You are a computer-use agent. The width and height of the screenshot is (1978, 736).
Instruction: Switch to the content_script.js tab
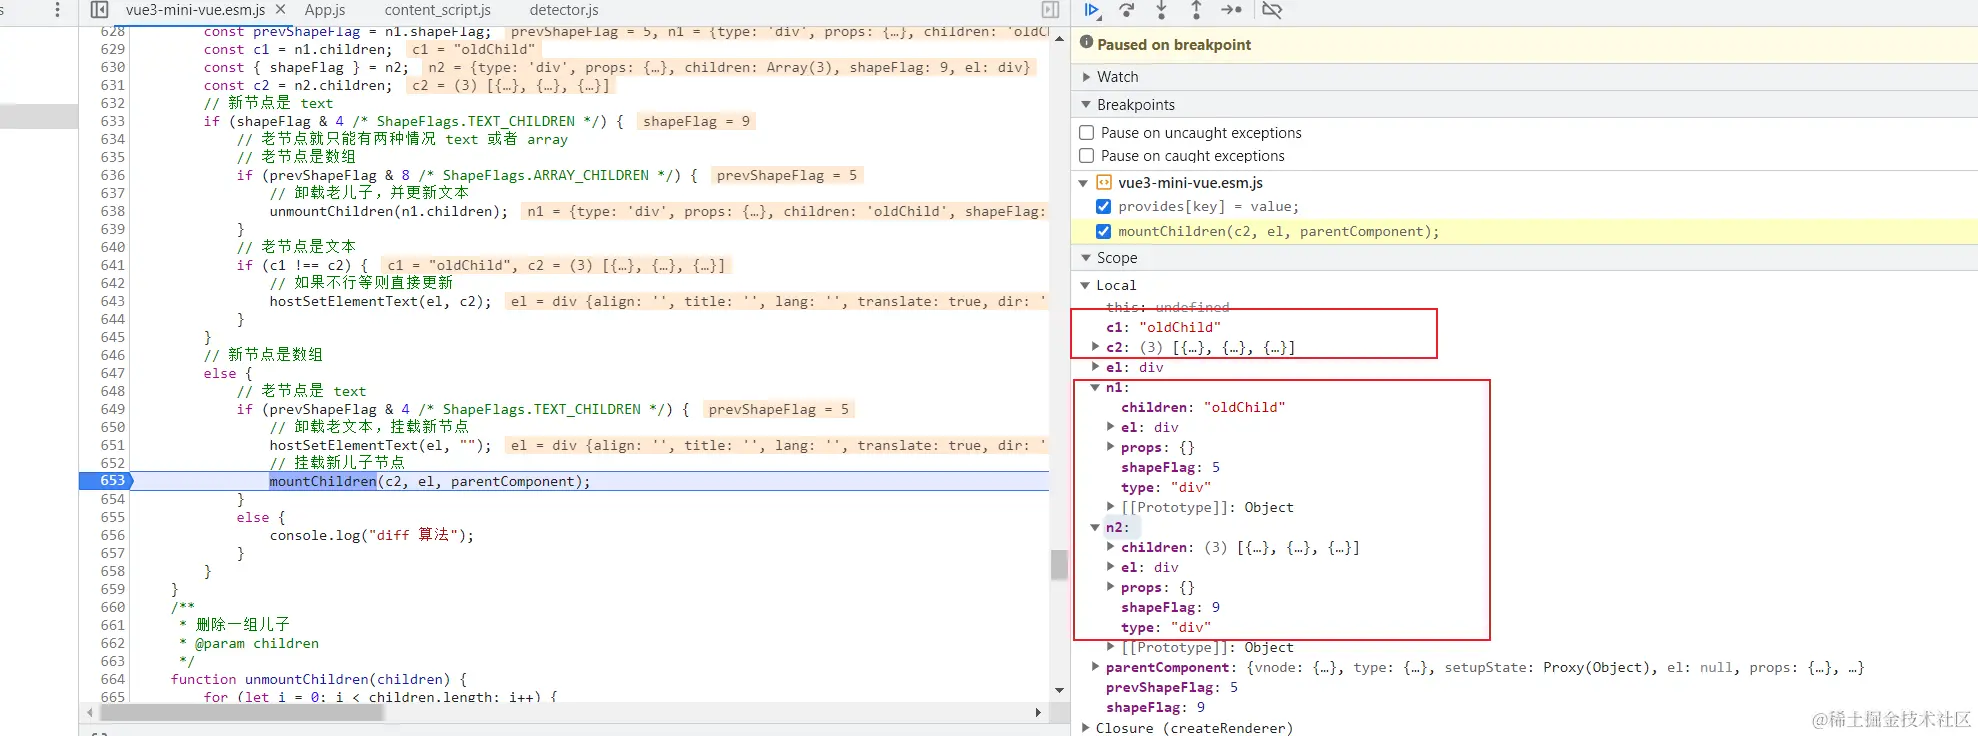point(437,10)
